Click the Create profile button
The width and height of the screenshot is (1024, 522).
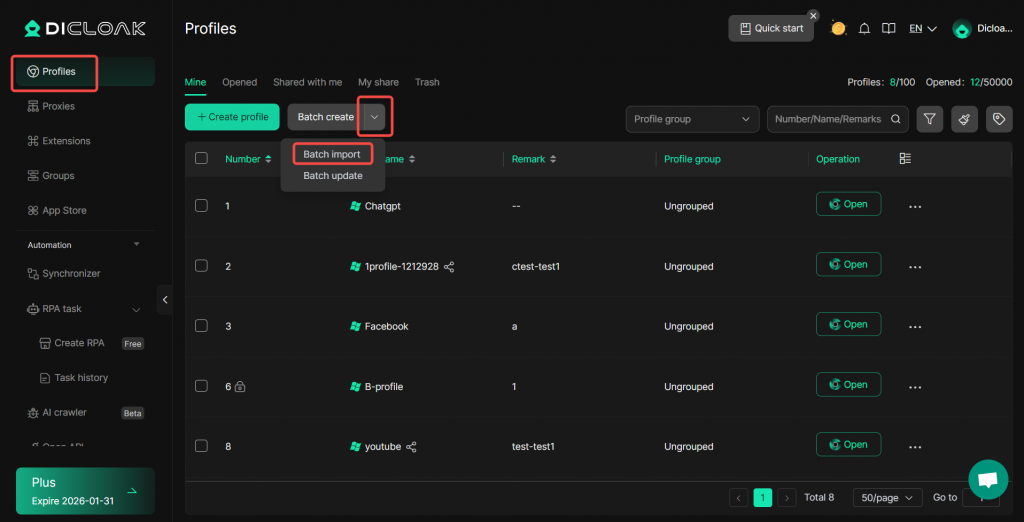[x=232, y=117]
